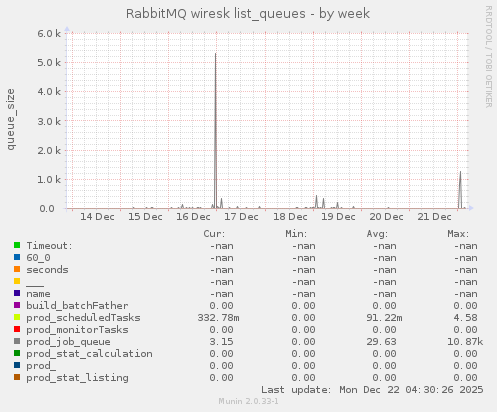Select the name legend label
This screenshot has width=497, height=412.
tap(38, 294)
